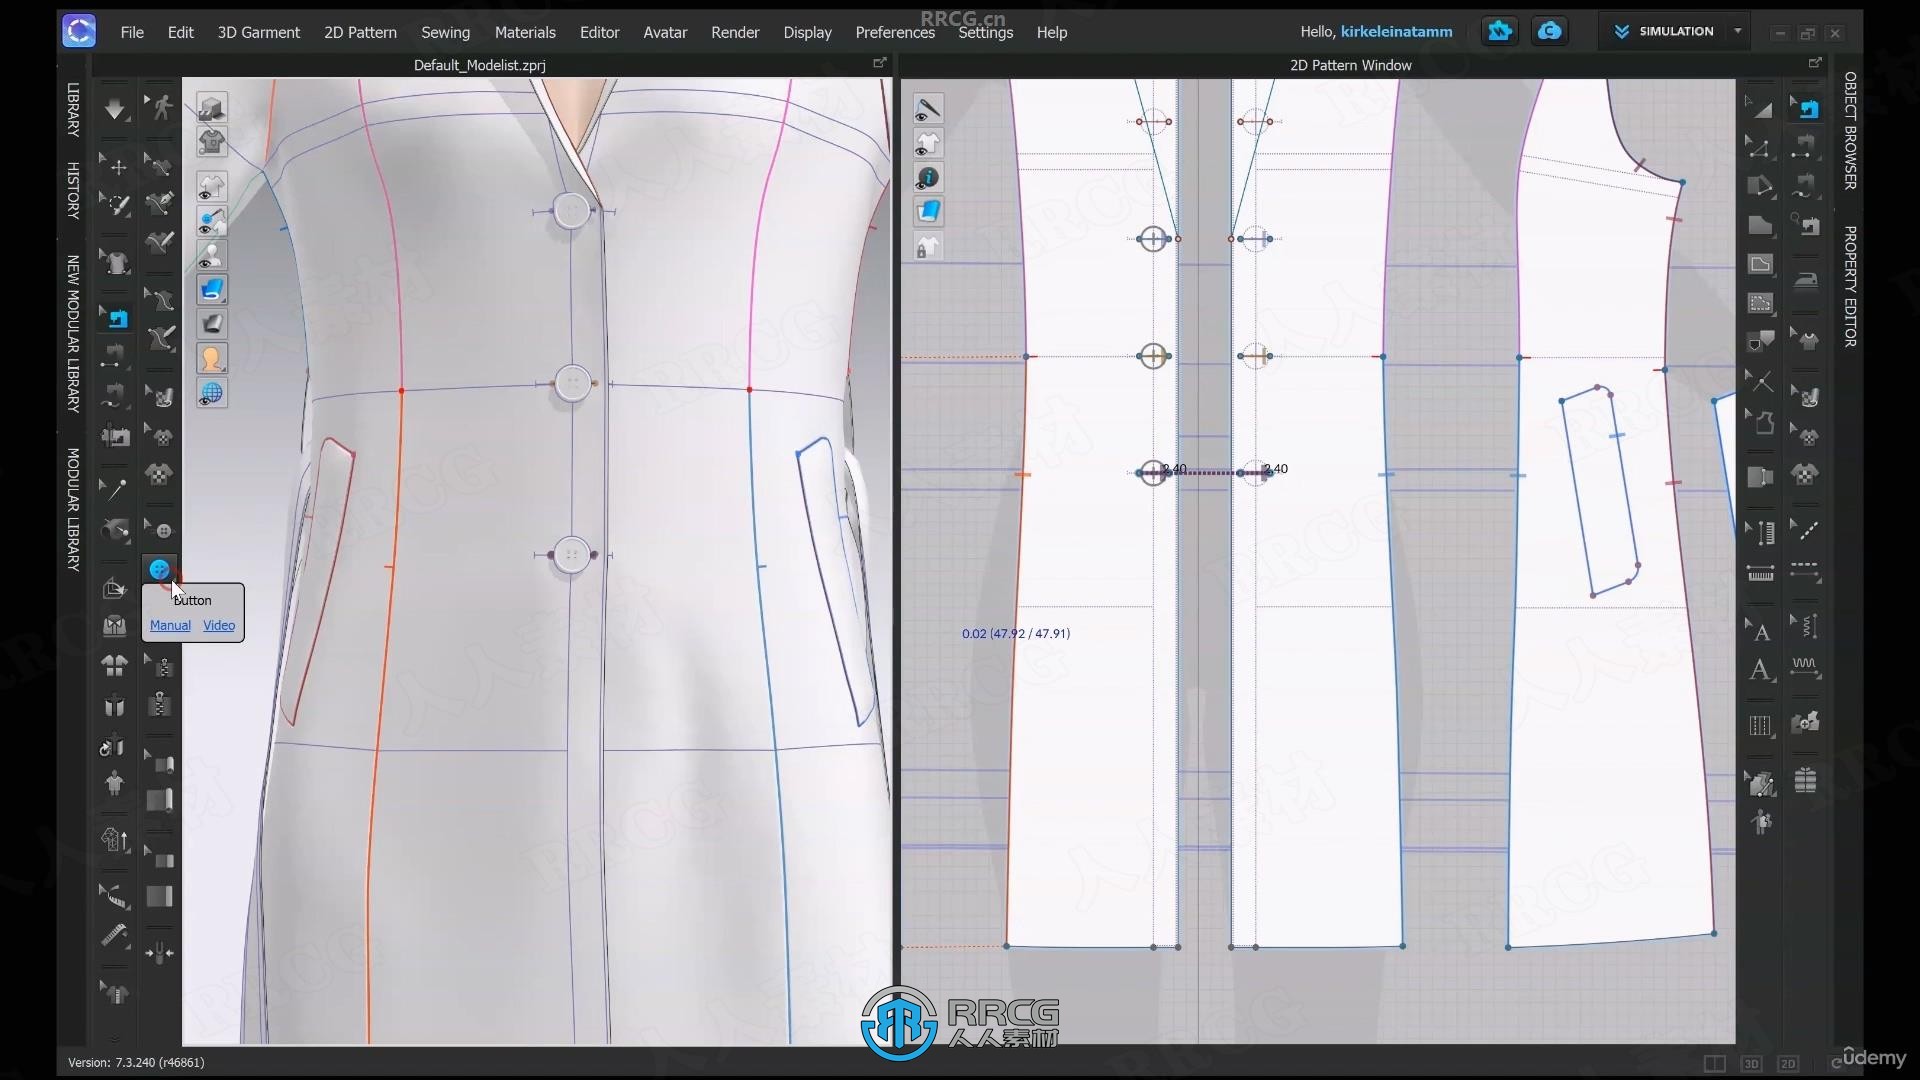The width and height of the screenshot is (1920, 1080).
Task: Toggle 2D sewing needle visibility
Action: [928, 109]
